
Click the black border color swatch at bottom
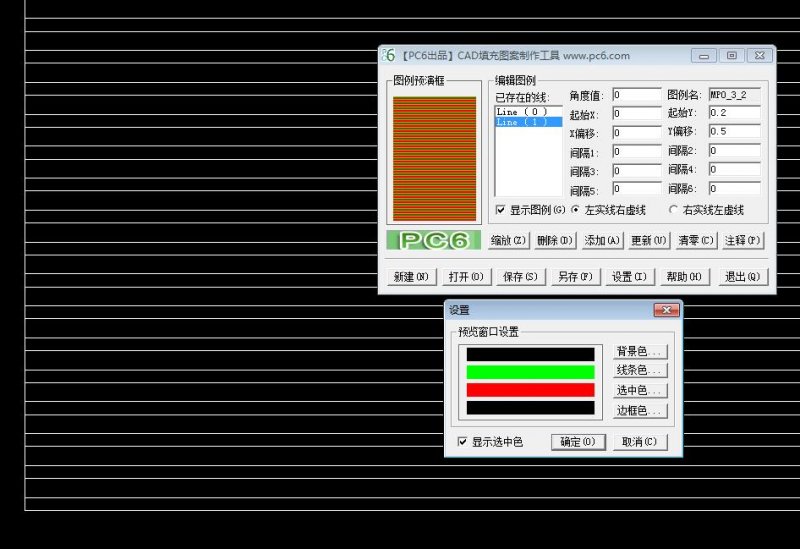[530, 408]
